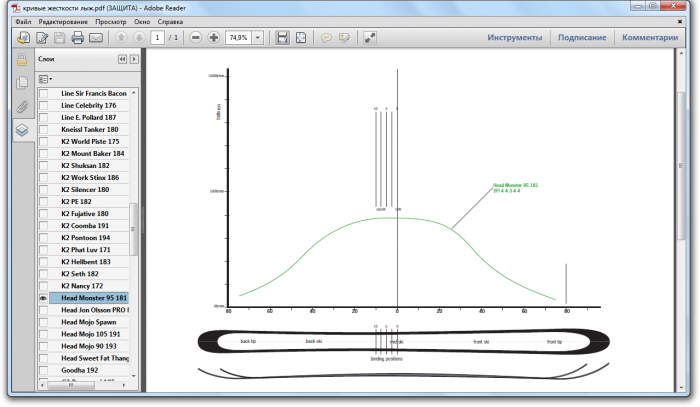Toggle visibility box for K2 Coomba 191

(43, 226)
